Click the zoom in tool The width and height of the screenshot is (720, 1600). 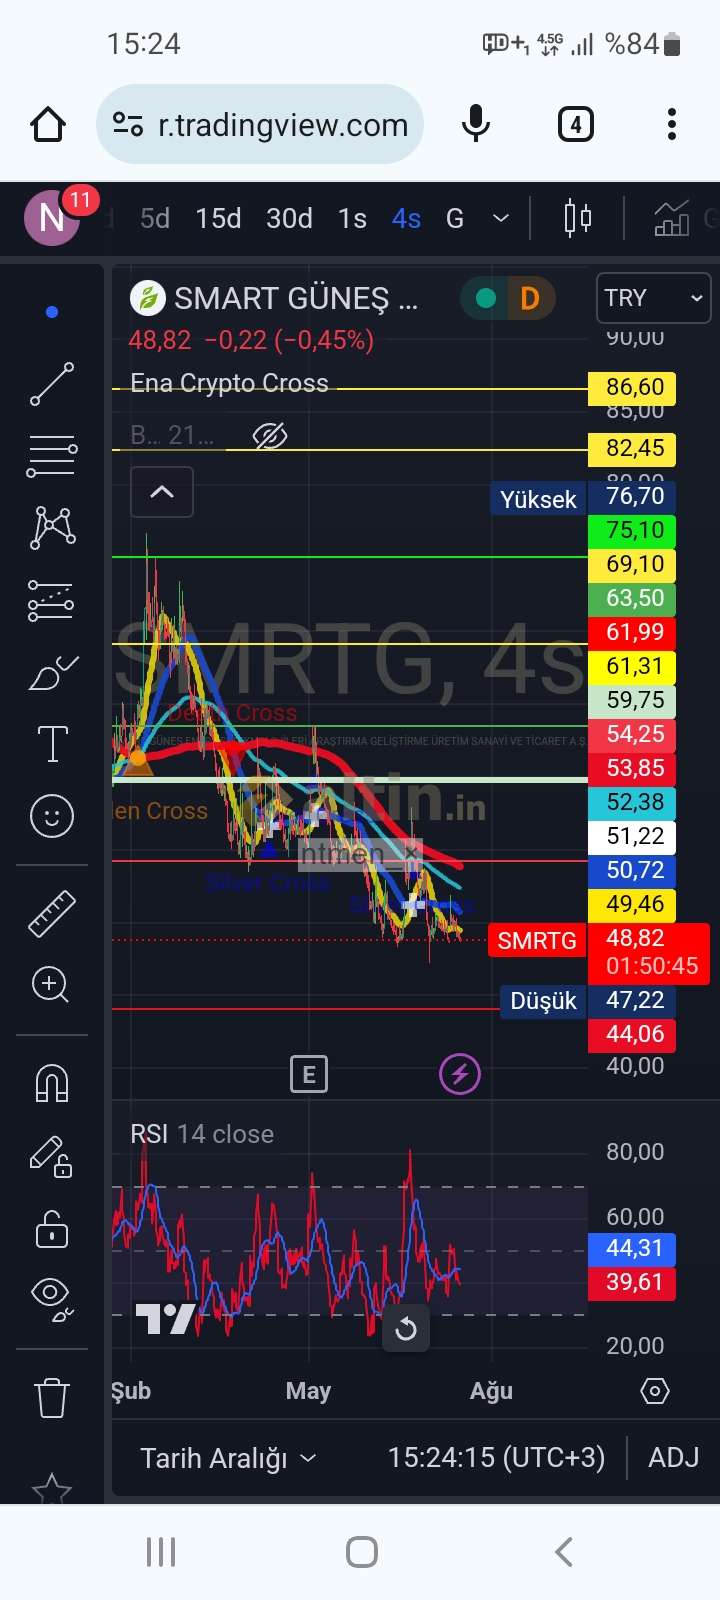[x=52, y=985]
